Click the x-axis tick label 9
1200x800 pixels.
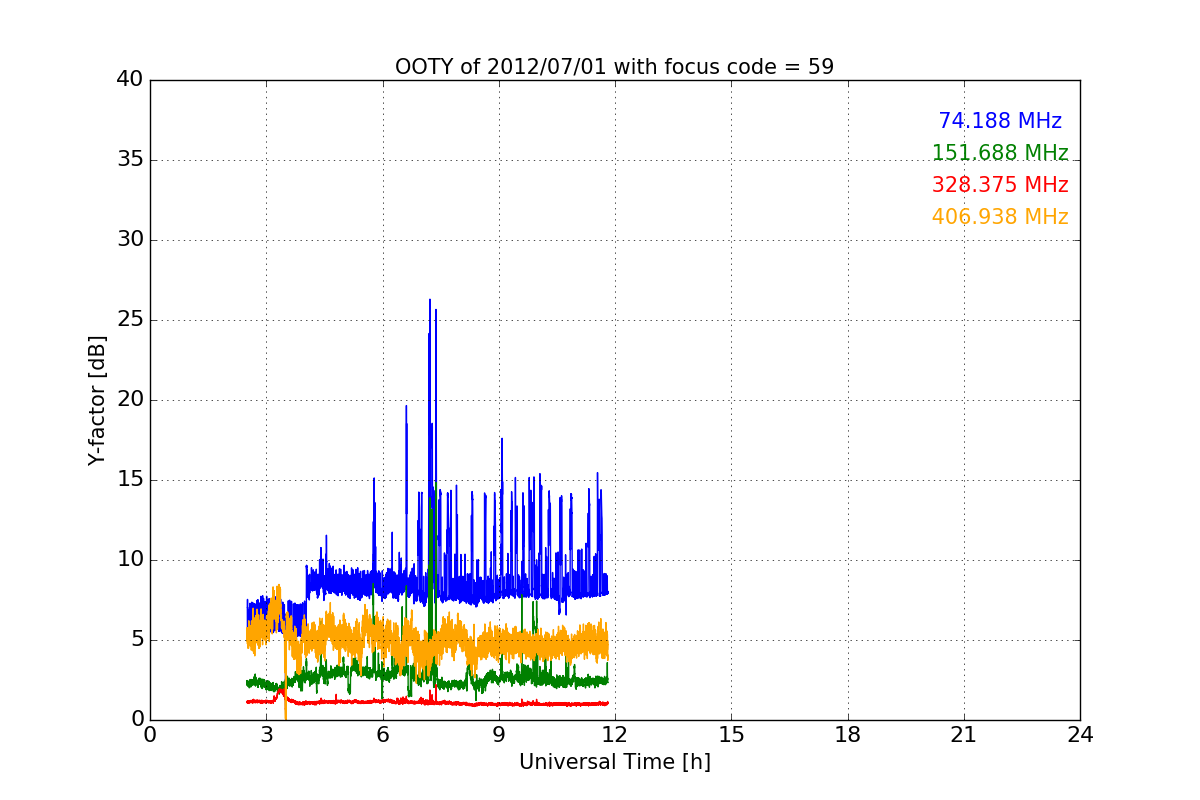pos(498,735)
